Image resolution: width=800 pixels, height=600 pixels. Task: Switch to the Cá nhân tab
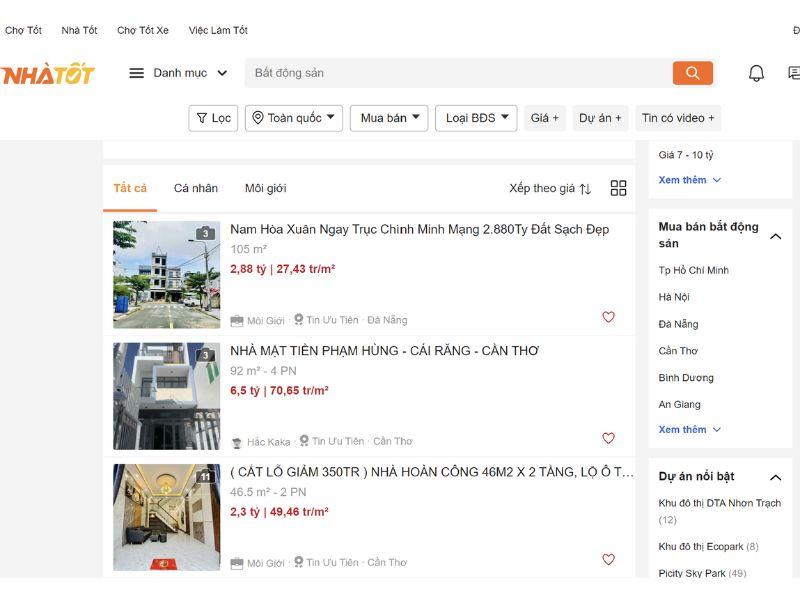click(x=196, y=188)
